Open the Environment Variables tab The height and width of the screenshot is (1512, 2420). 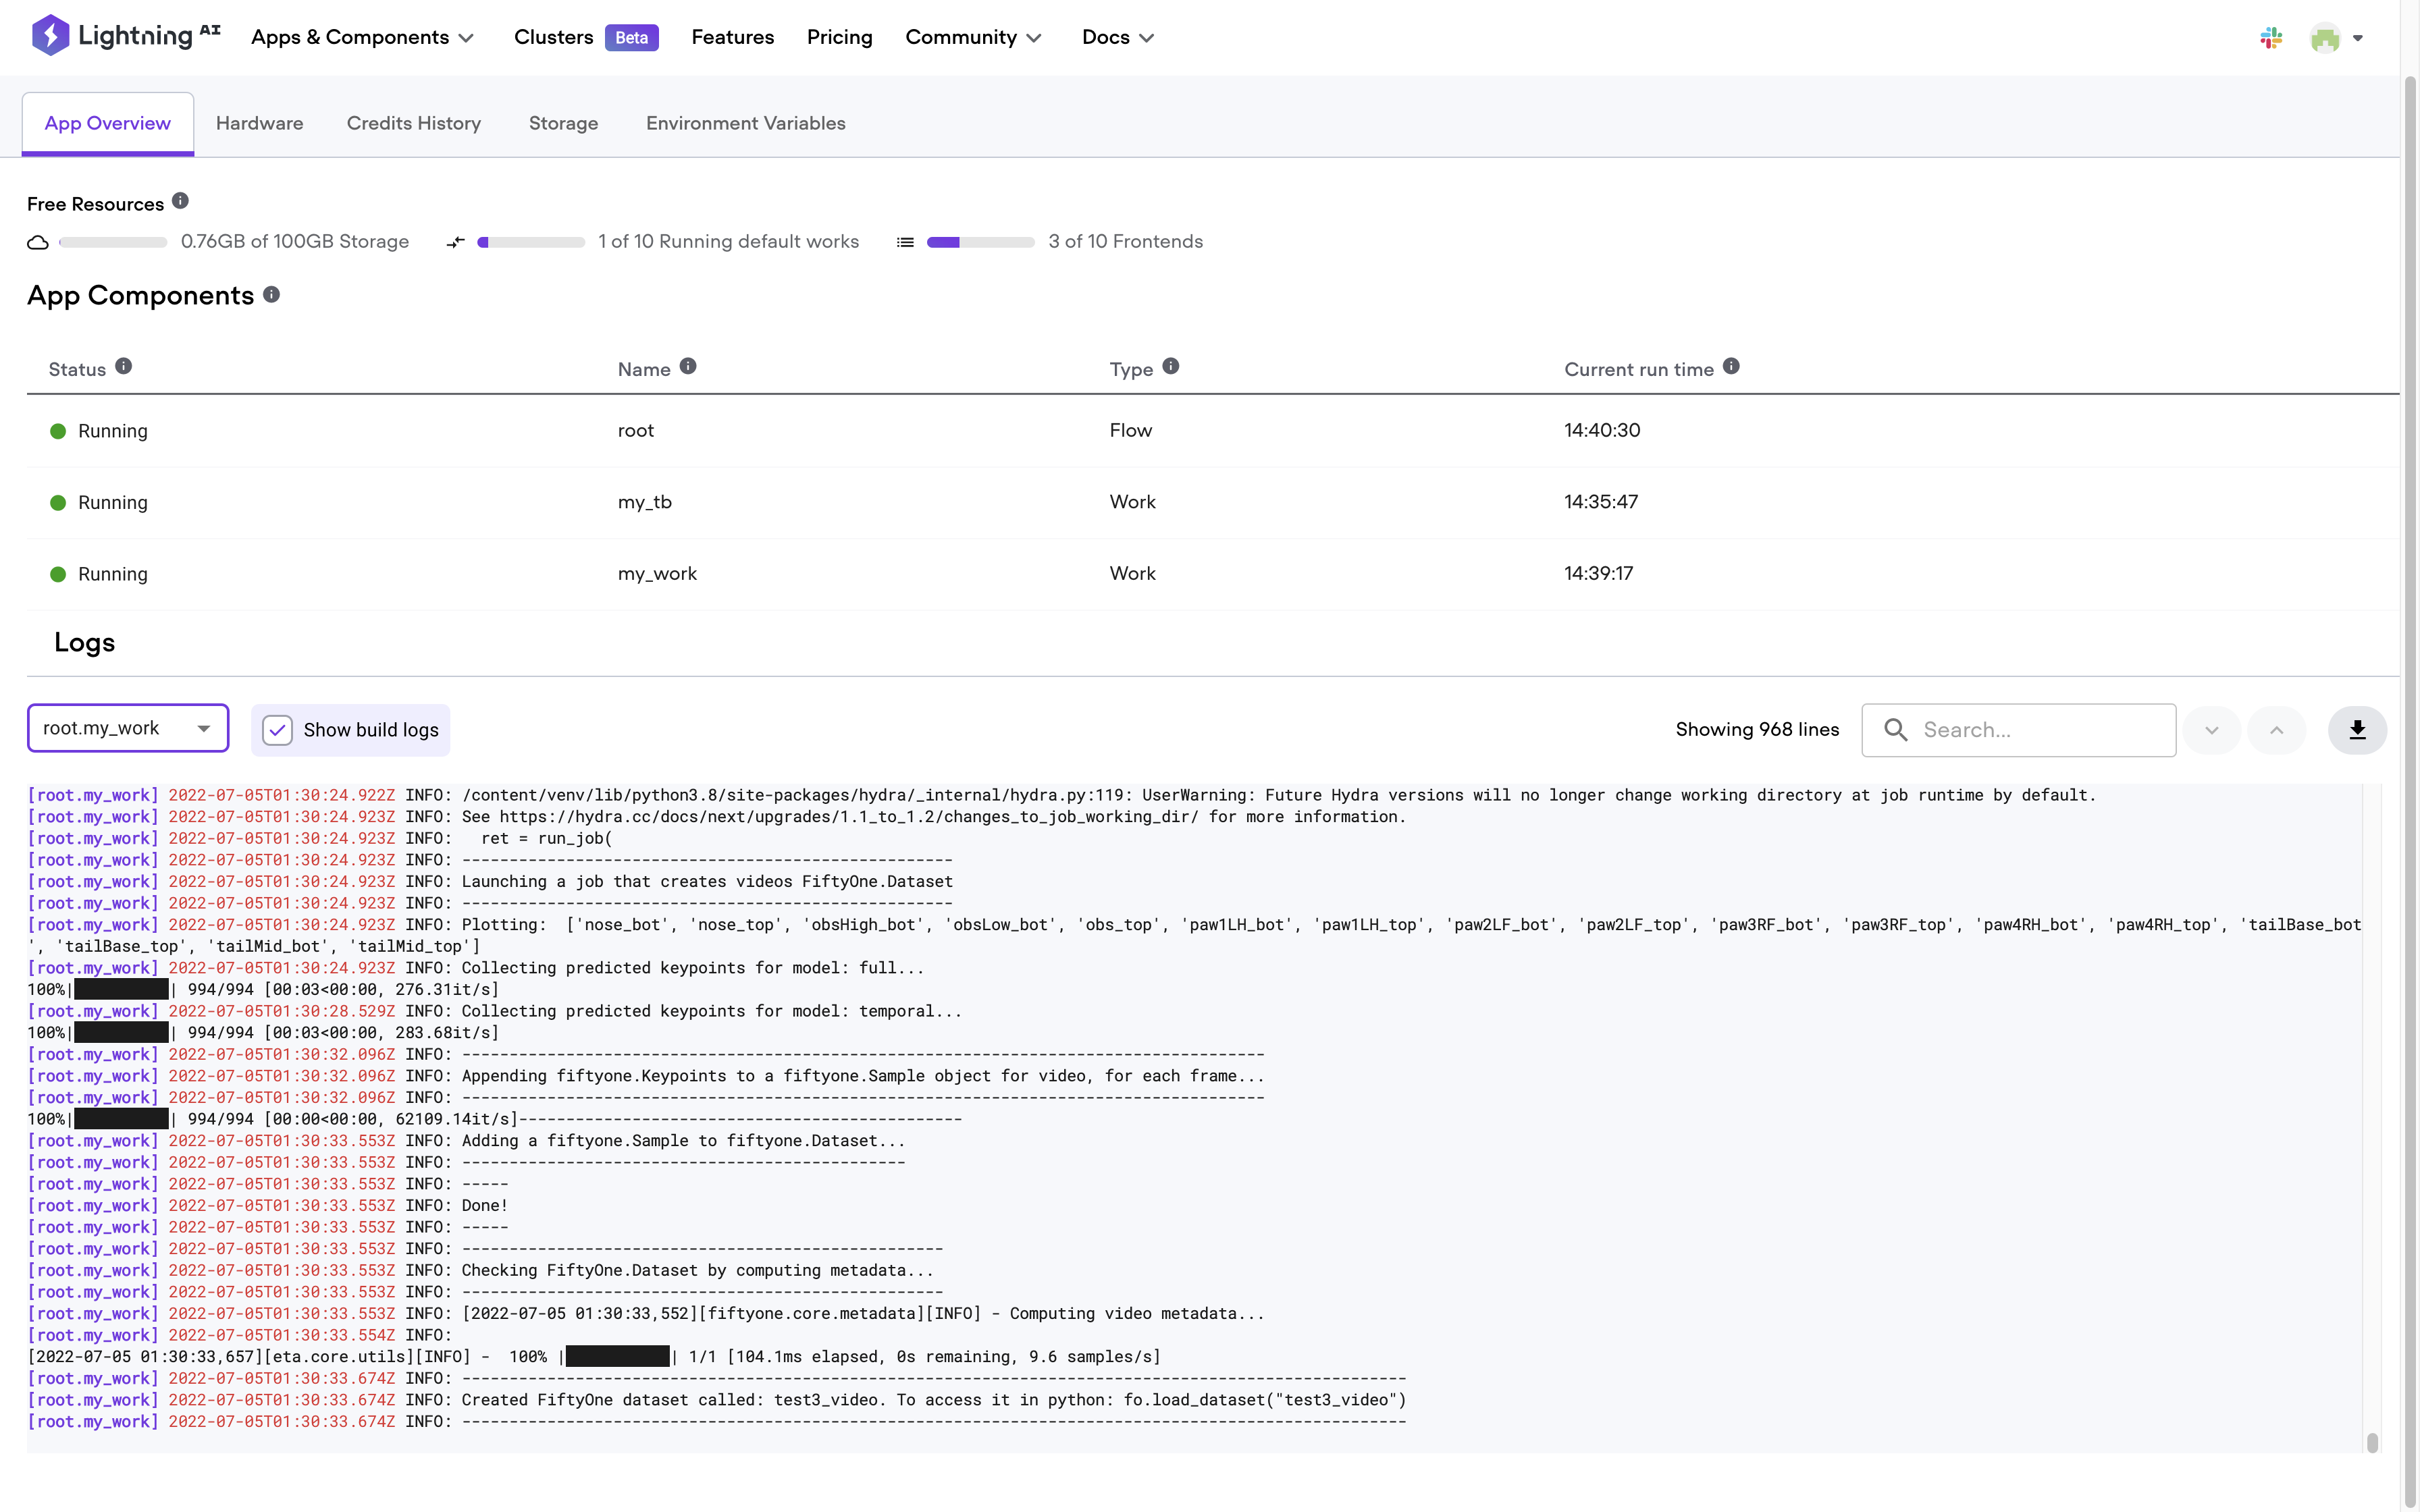[x=745, y=123]
